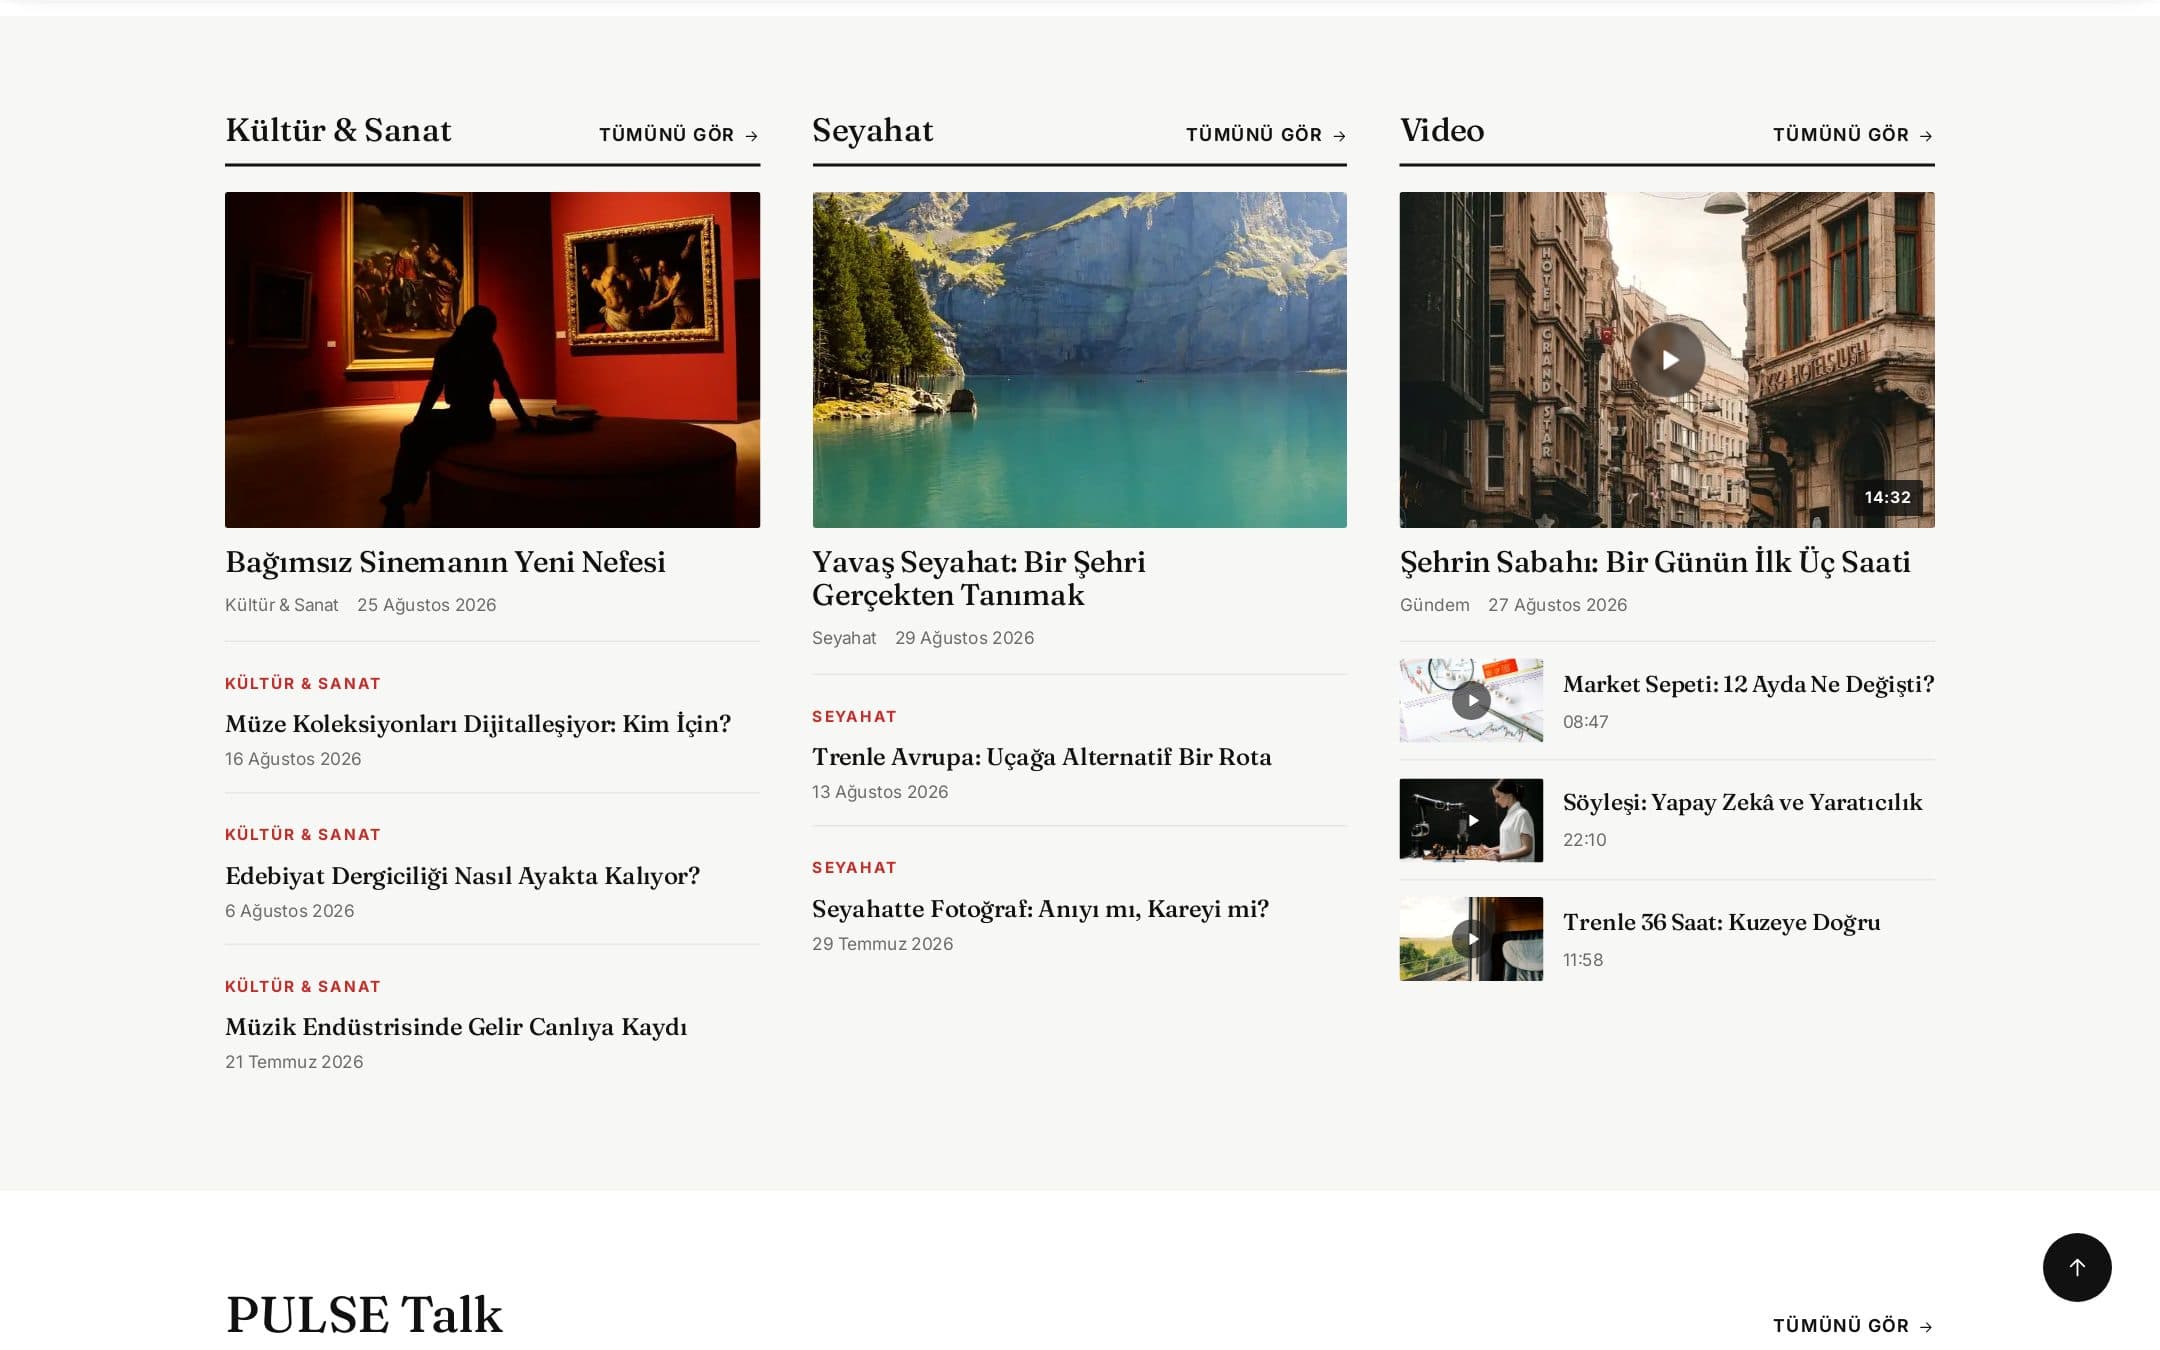Click the 22:10 video duration
The image size is (2160, 1350).
pos(1584,840)
